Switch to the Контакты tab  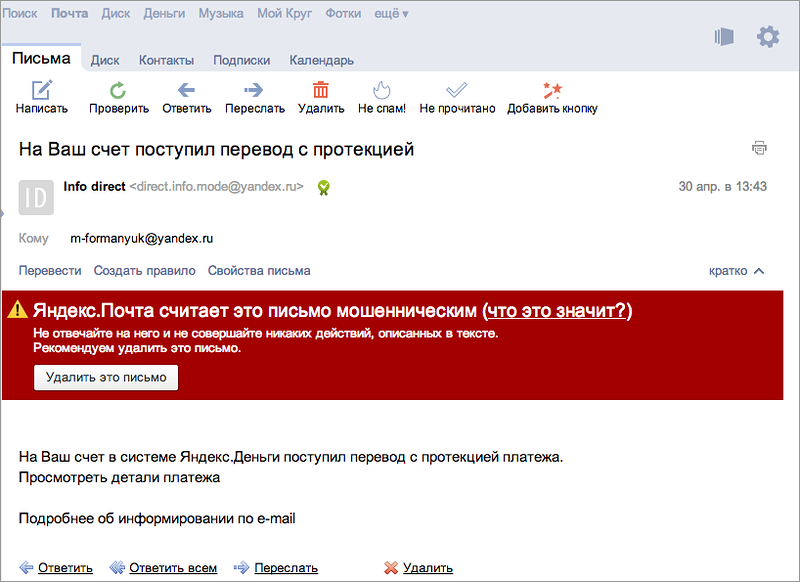click(166, 60)
